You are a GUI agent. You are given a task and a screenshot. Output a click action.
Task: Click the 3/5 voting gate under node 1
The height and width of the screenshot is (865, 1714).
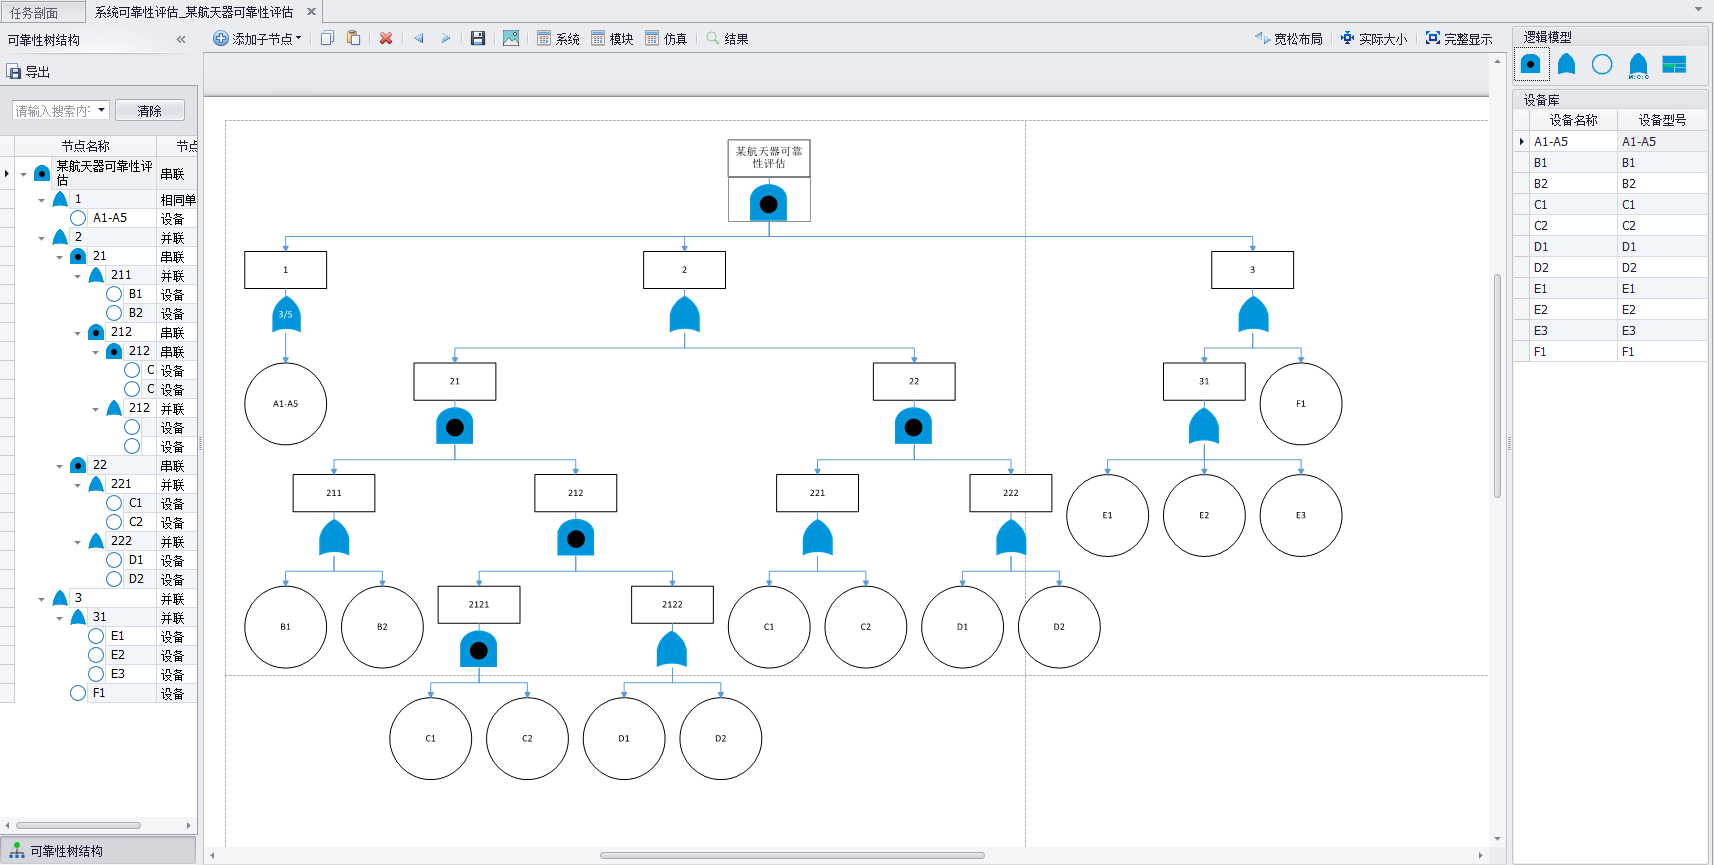286,314
